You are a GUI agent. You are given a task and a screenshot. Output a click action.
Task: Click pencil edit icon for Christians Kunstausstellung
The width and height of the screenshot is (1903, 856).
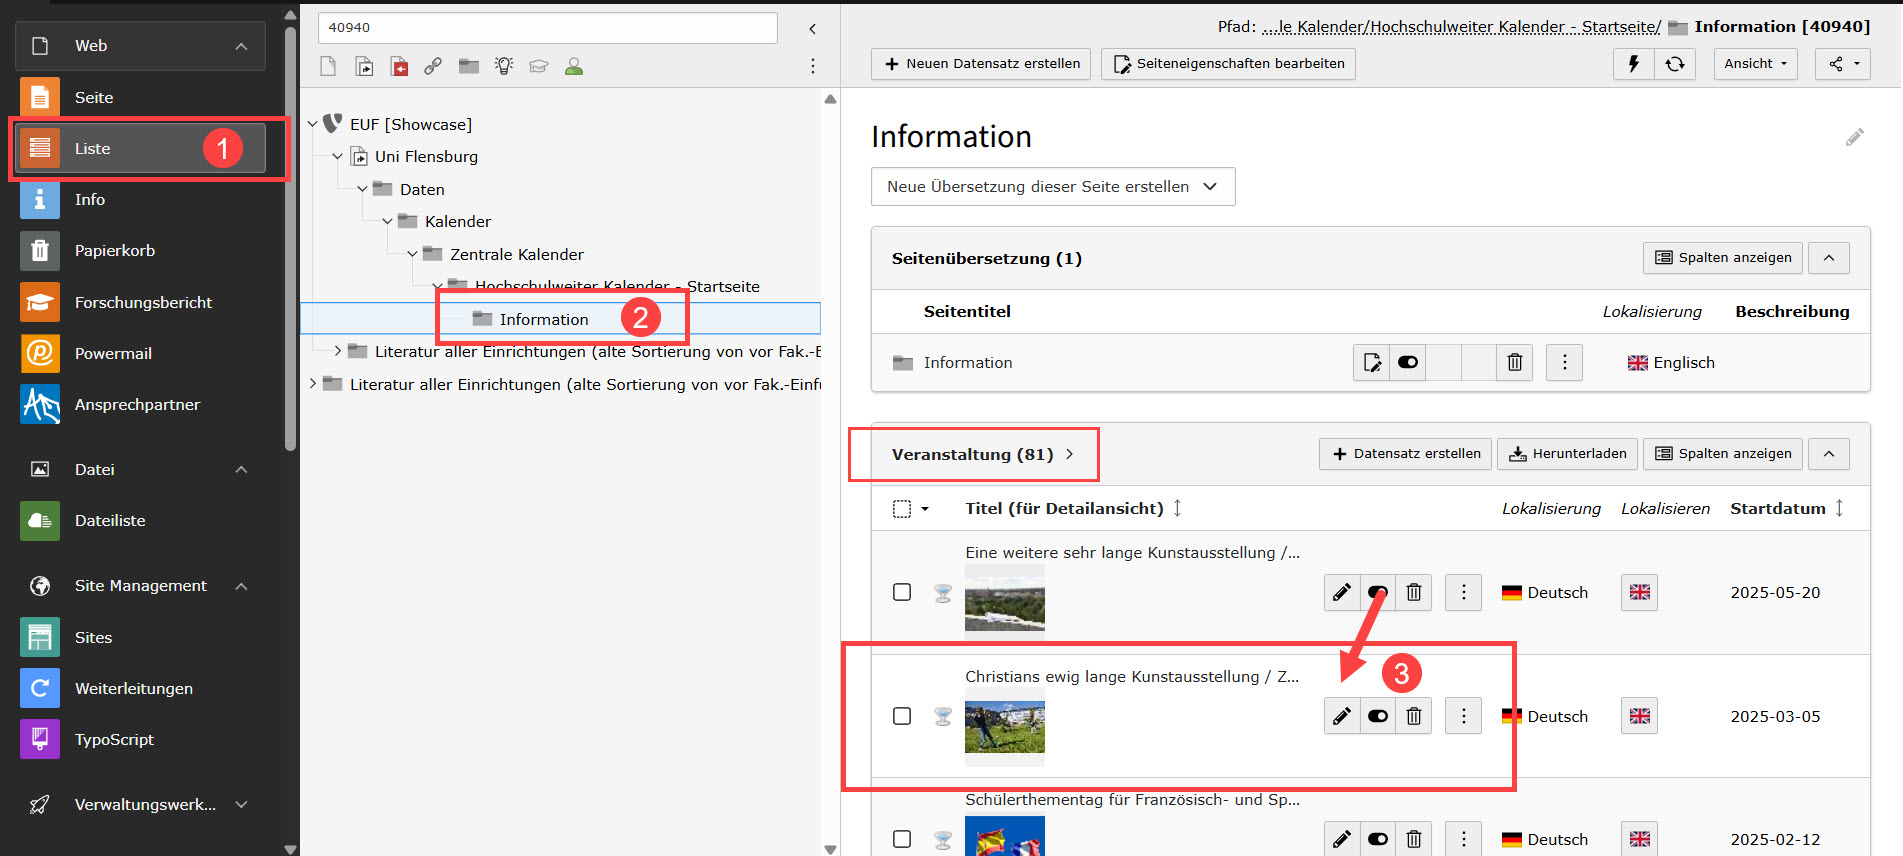click(x=1342, y=716)
